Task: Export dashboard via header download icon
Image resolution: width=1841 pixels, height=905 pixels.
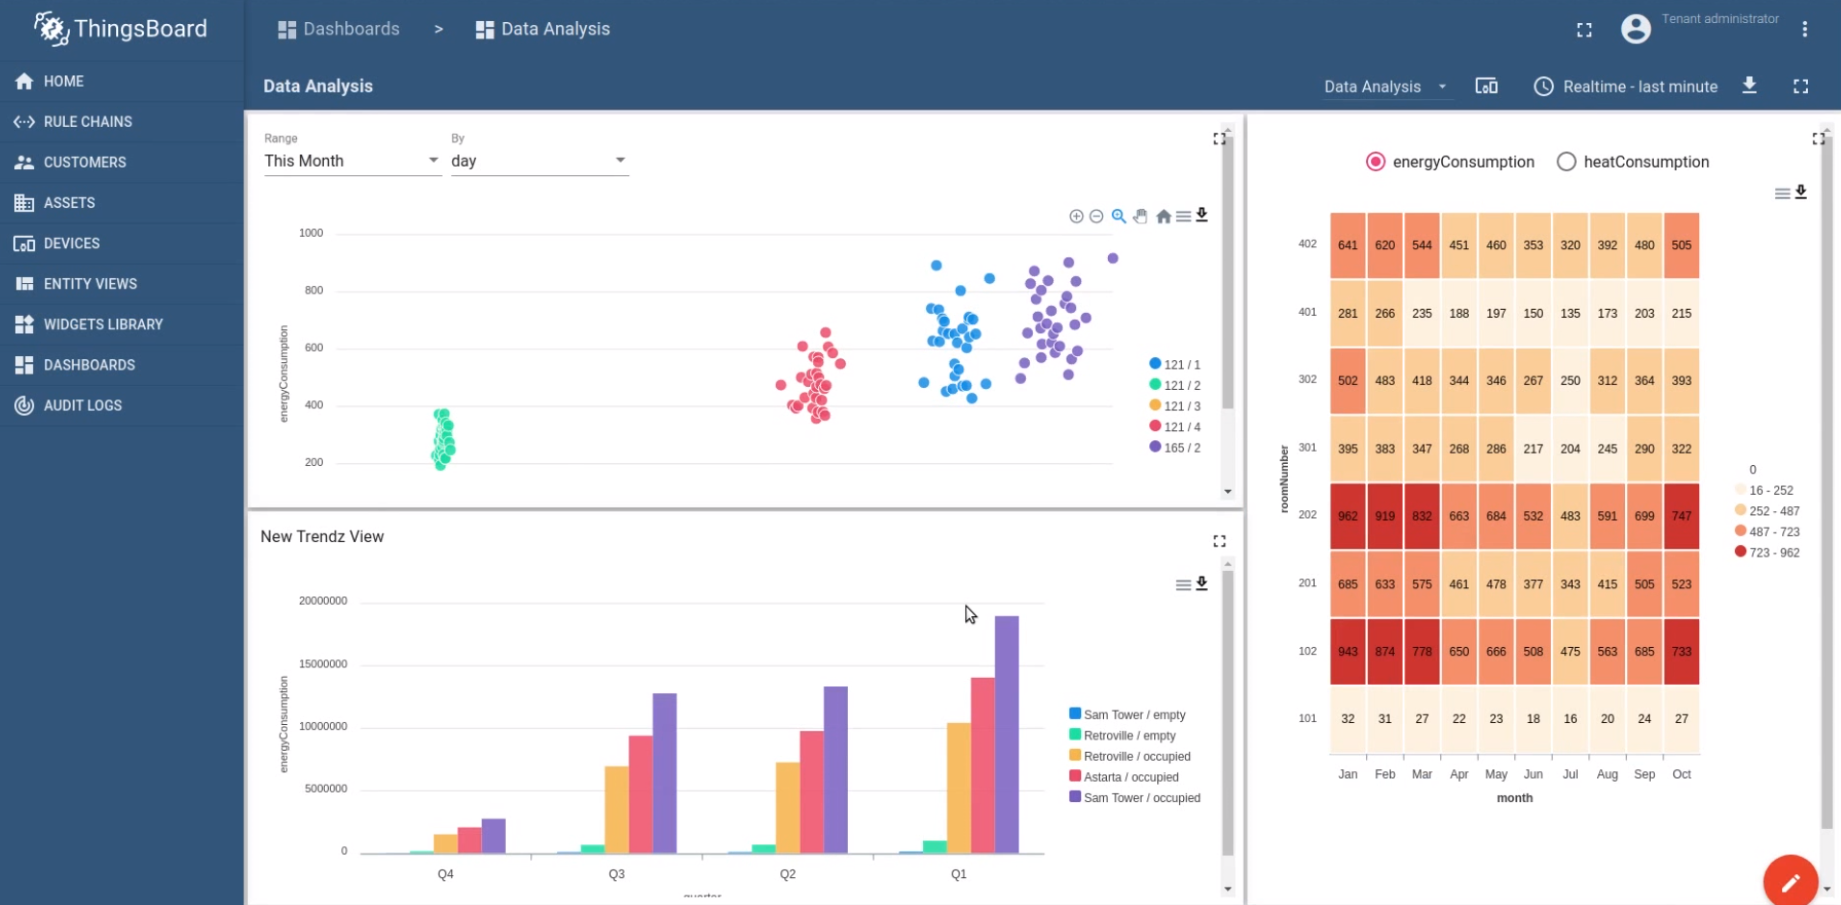Action: [x=1749, y=86]
